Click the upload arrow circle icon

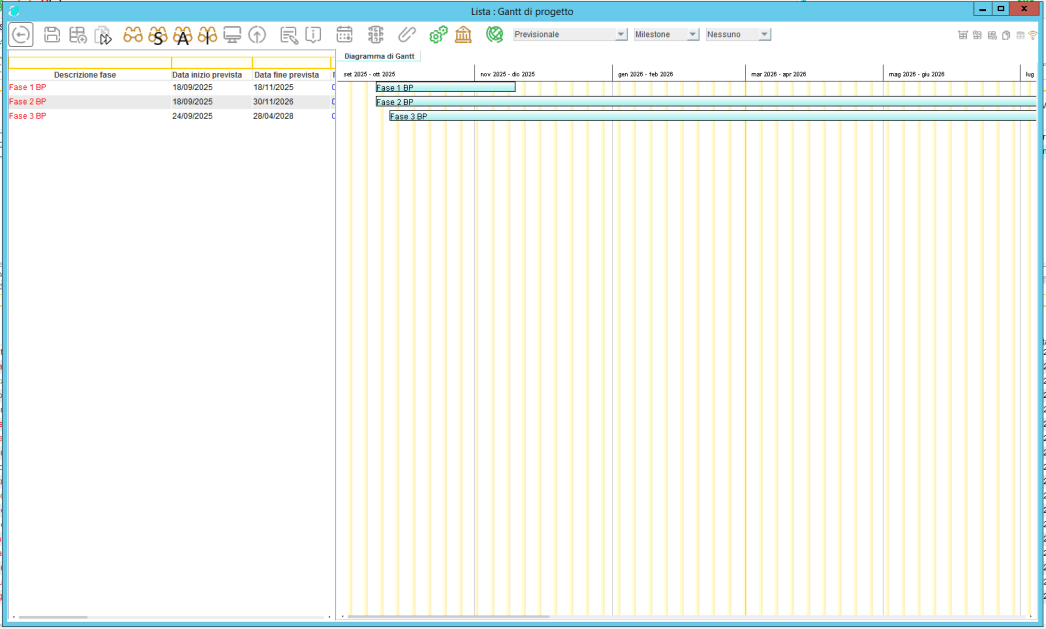(257, 35)
